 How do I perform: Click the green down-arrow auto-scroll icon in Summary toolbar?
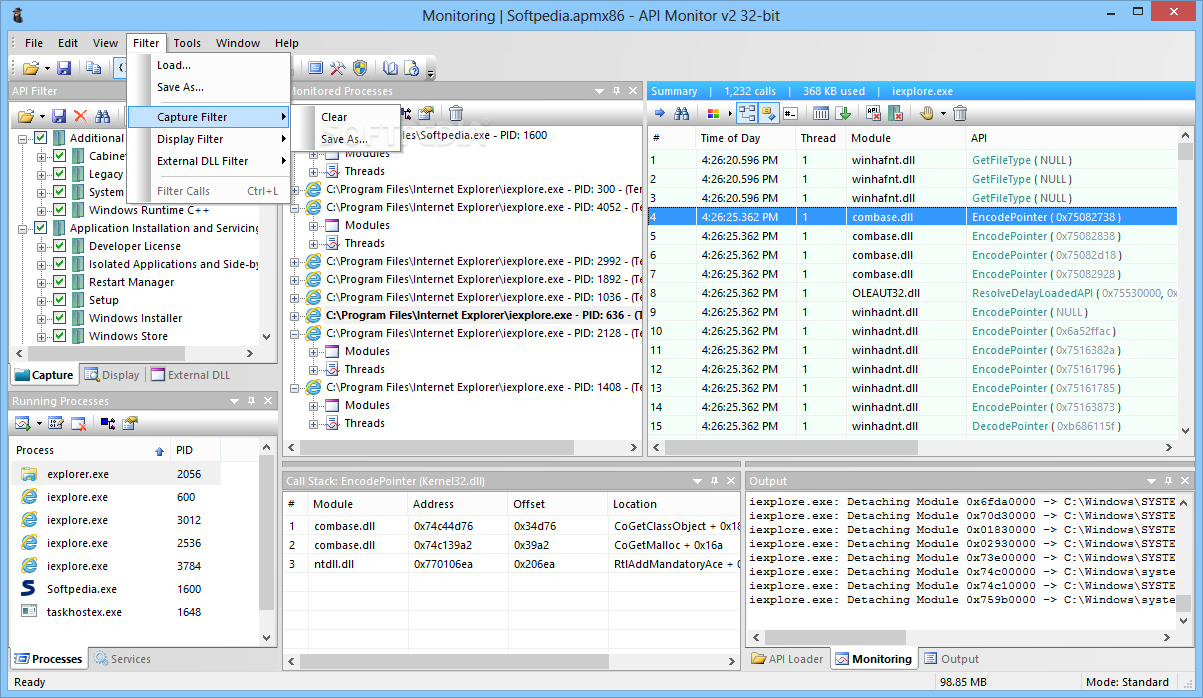[x=843, y=113]
